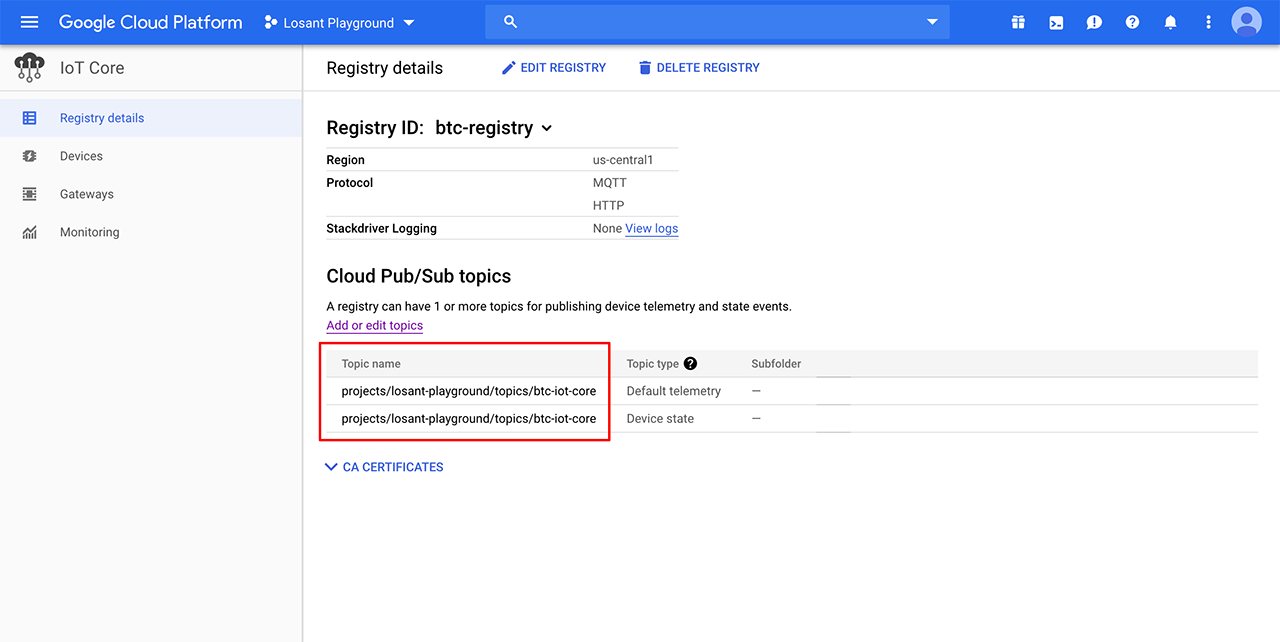Activate Cloud Shell from the top bar
This screenshot has width=1280, height=642.
(x=1056, y=22)
